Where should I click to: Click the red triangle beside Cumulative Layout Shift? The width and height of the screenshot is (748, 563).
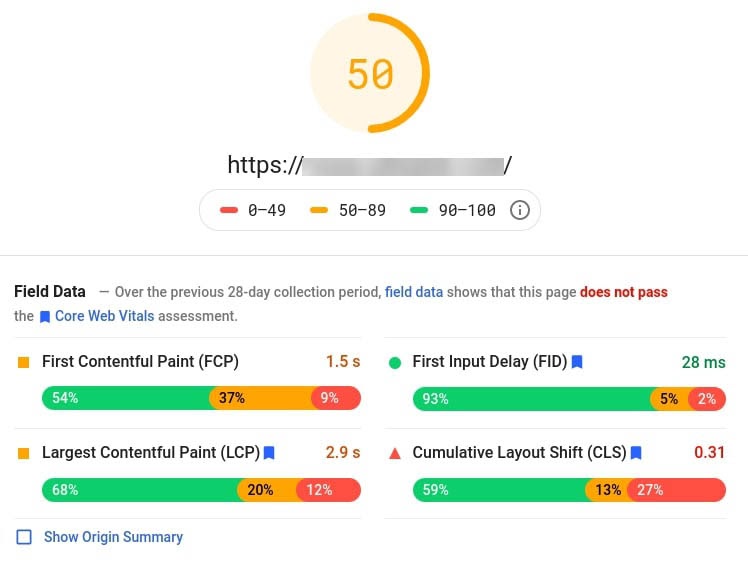click(x=395, y=453)
